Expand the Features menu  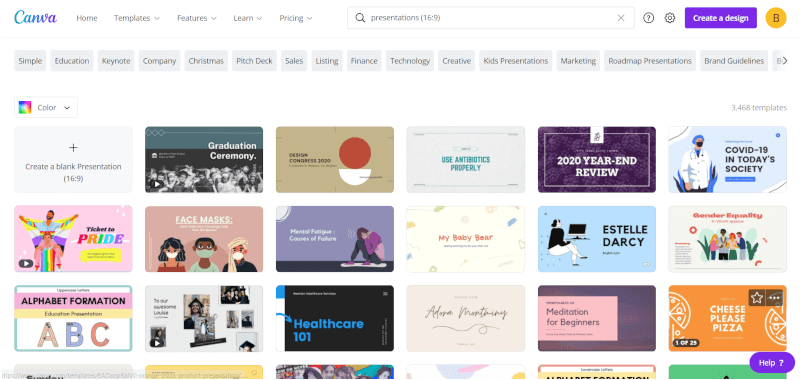[197, 18]
